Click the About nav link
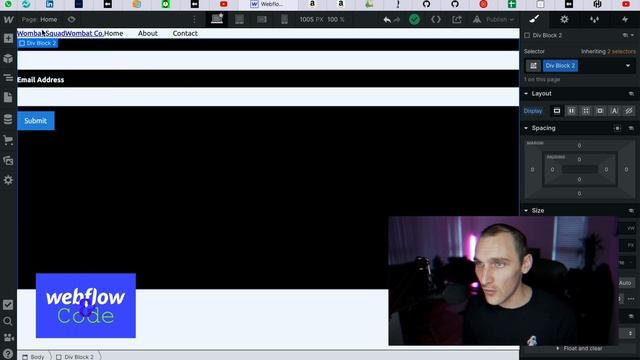The width and height of the screenshot is (640, 360). click(147, 33)
